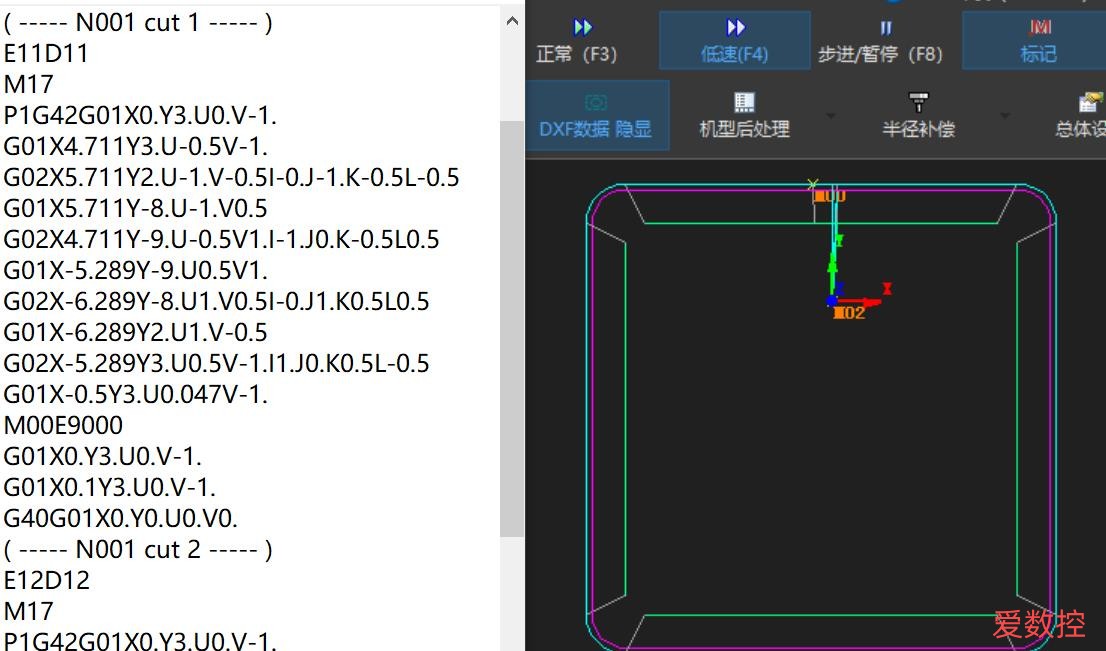Image resolution: width=1106 pixels, height=651 pixels.
Task: Click line G01X-5.289Y-9.U0.5V1.
Action: (136, 271)
